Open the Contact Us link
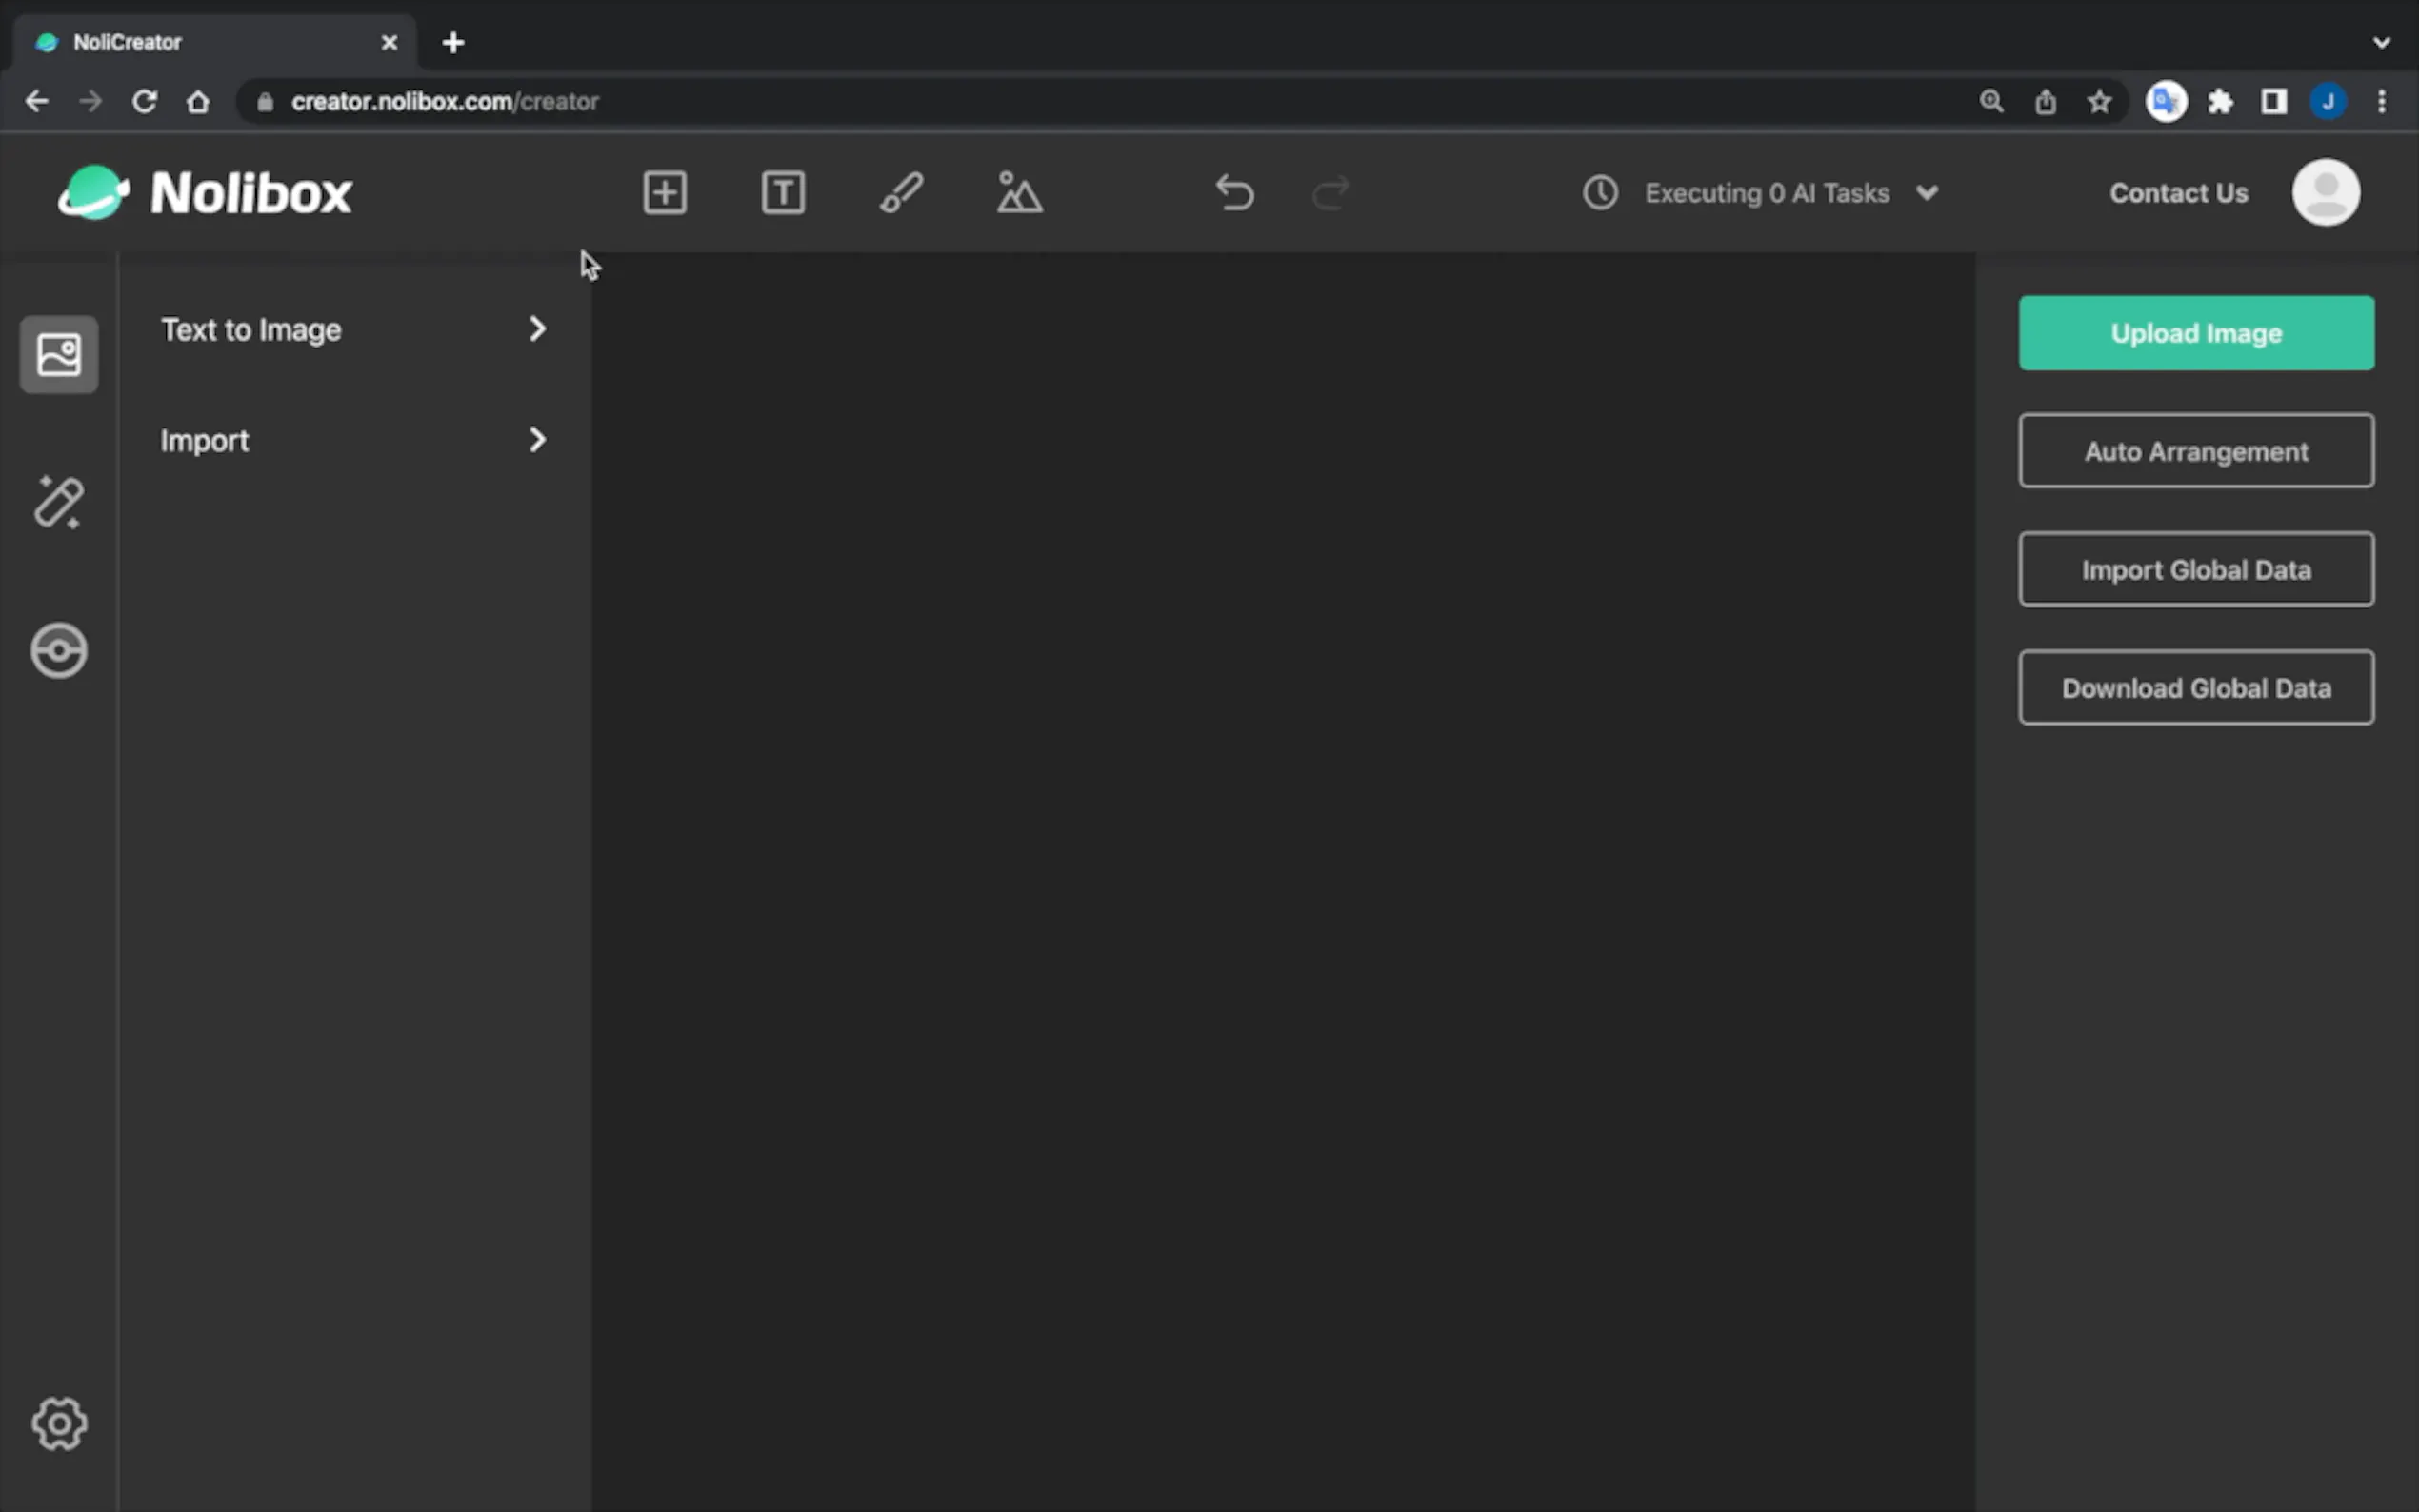 pyautogui.click(x=2178, y=193)
